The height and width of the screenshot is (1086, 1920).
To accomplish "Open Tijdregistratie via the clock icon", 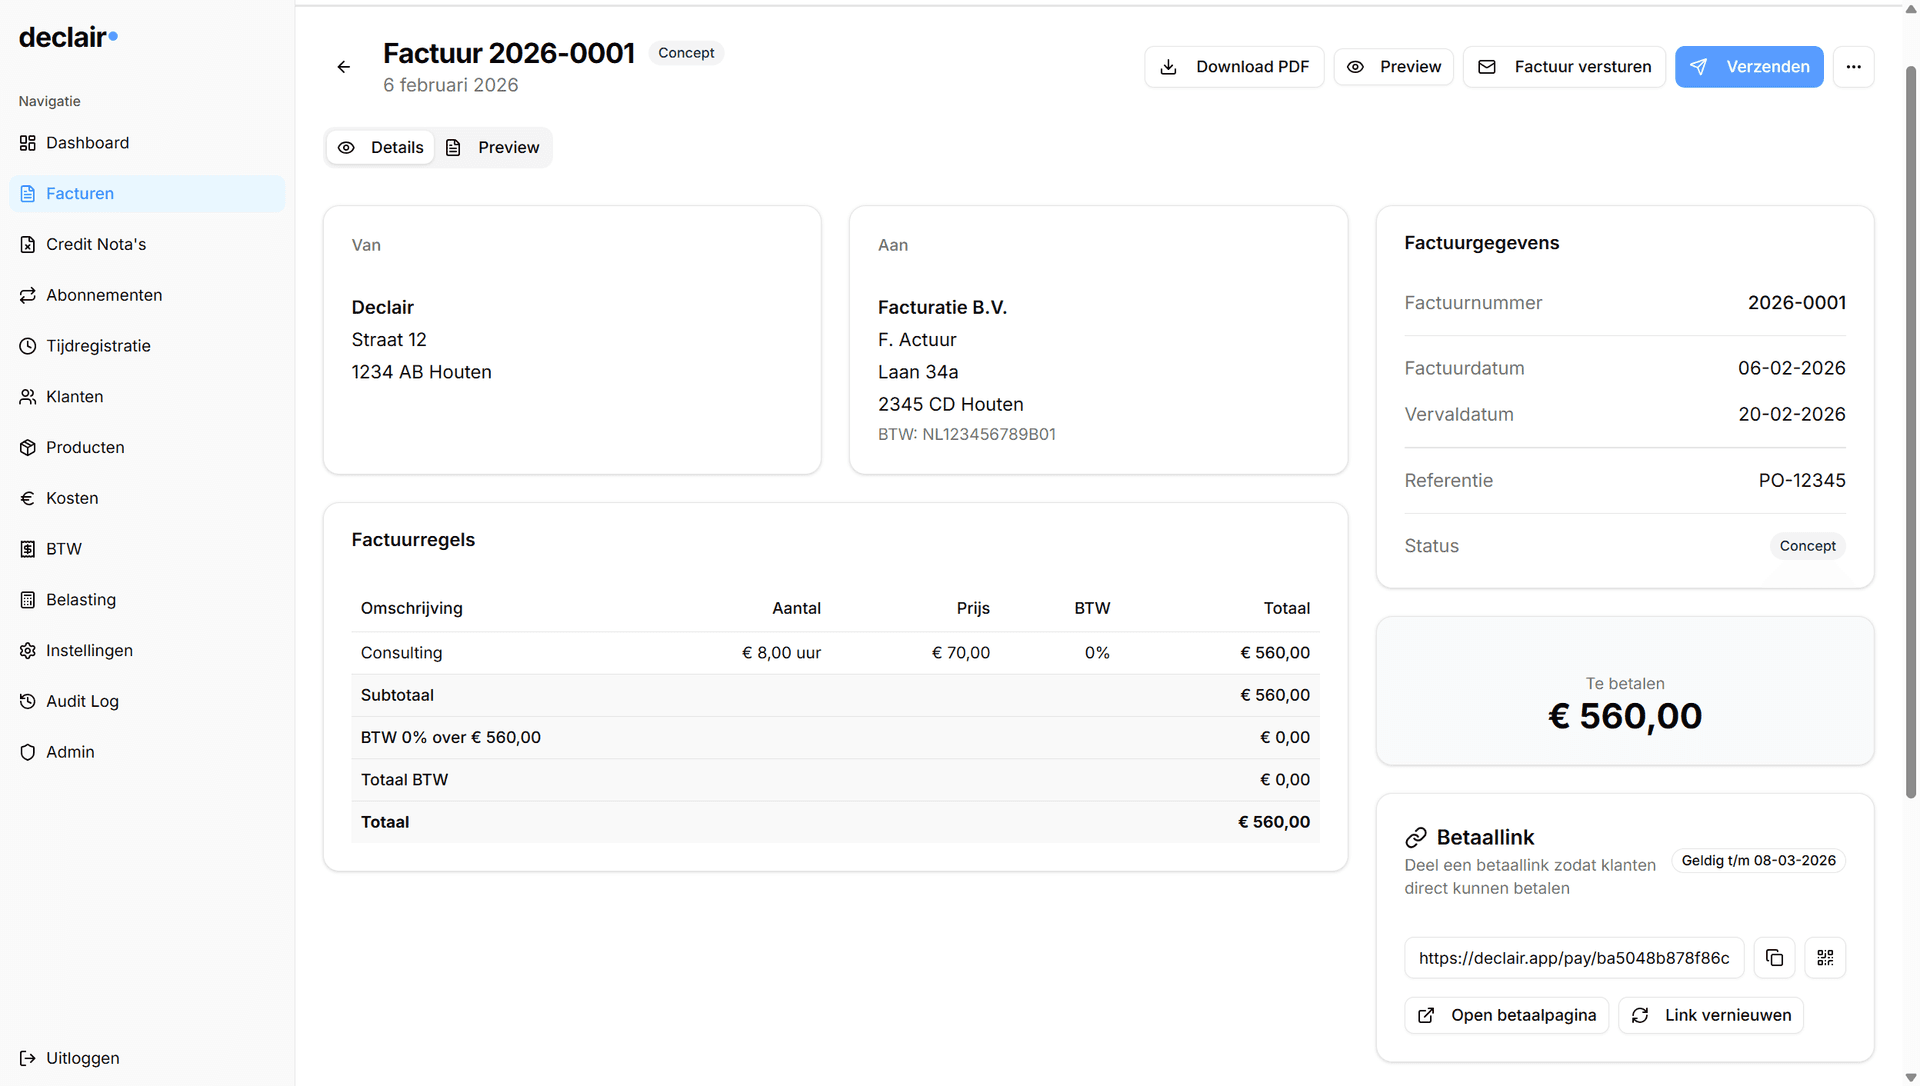I will click(28, 346).
